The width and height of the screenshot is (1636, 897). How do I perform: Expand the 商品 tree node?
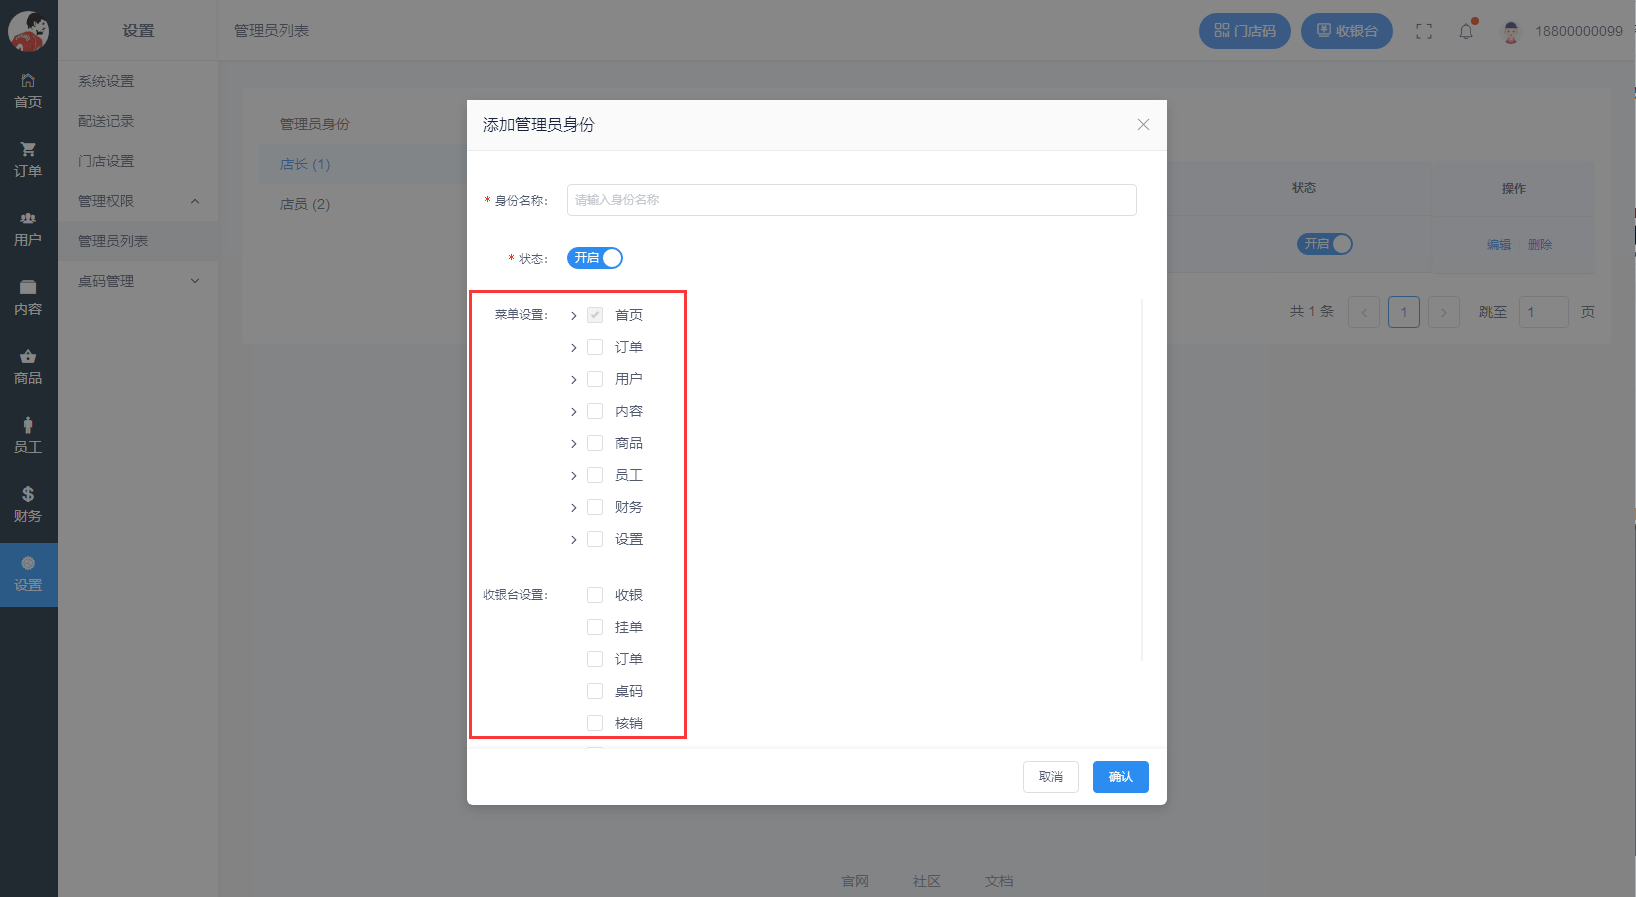point(573,444)
